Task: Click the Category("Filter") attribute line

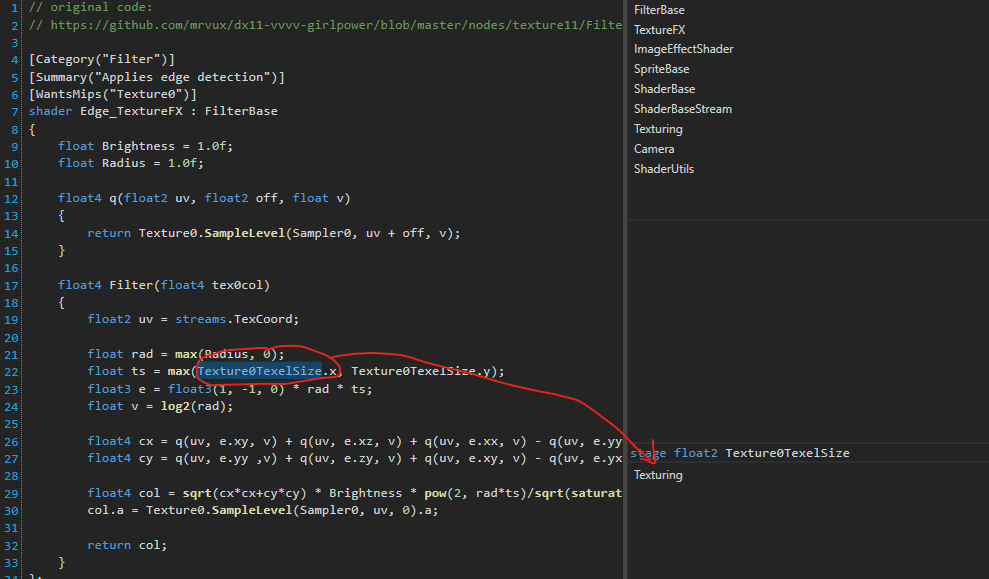Action: (102, 59)
